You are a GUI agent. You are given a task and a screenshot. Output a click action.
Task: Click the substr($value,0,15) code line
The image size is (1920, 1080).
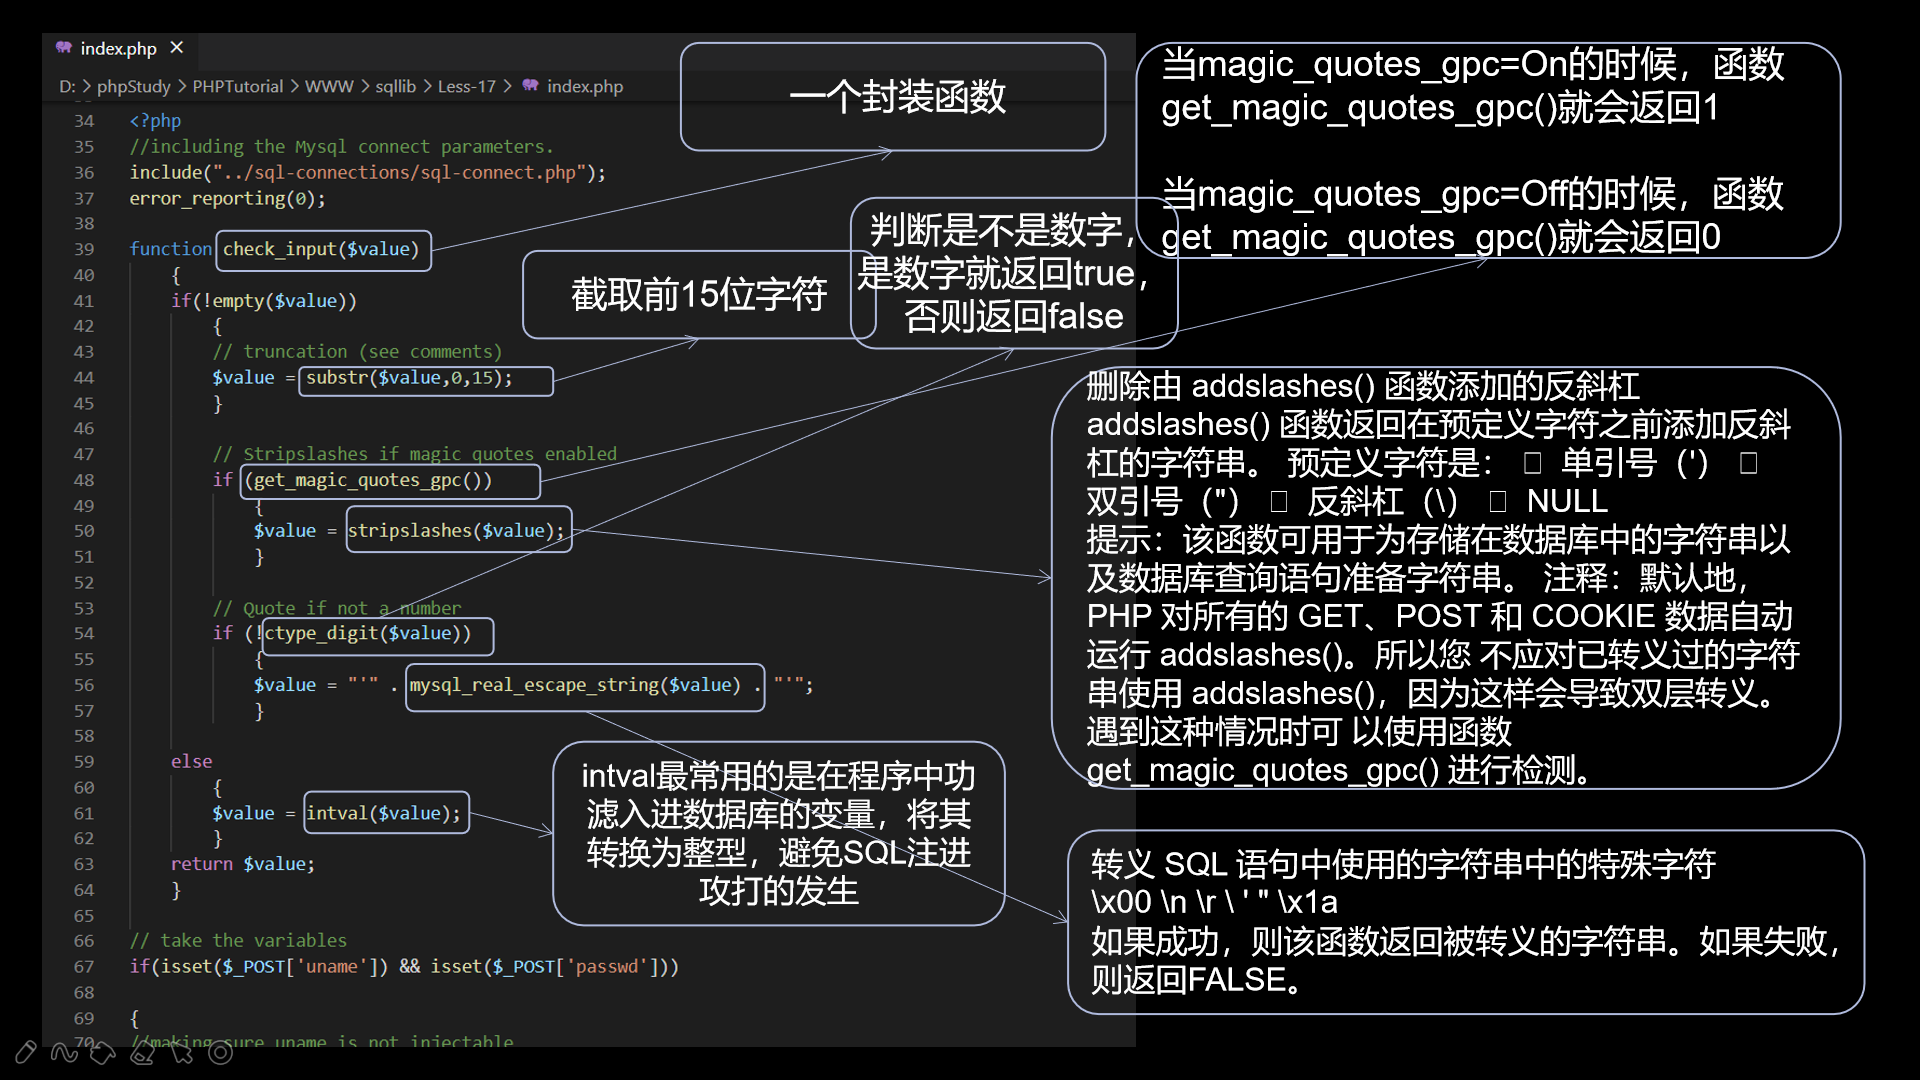click(x=409, y=378)
